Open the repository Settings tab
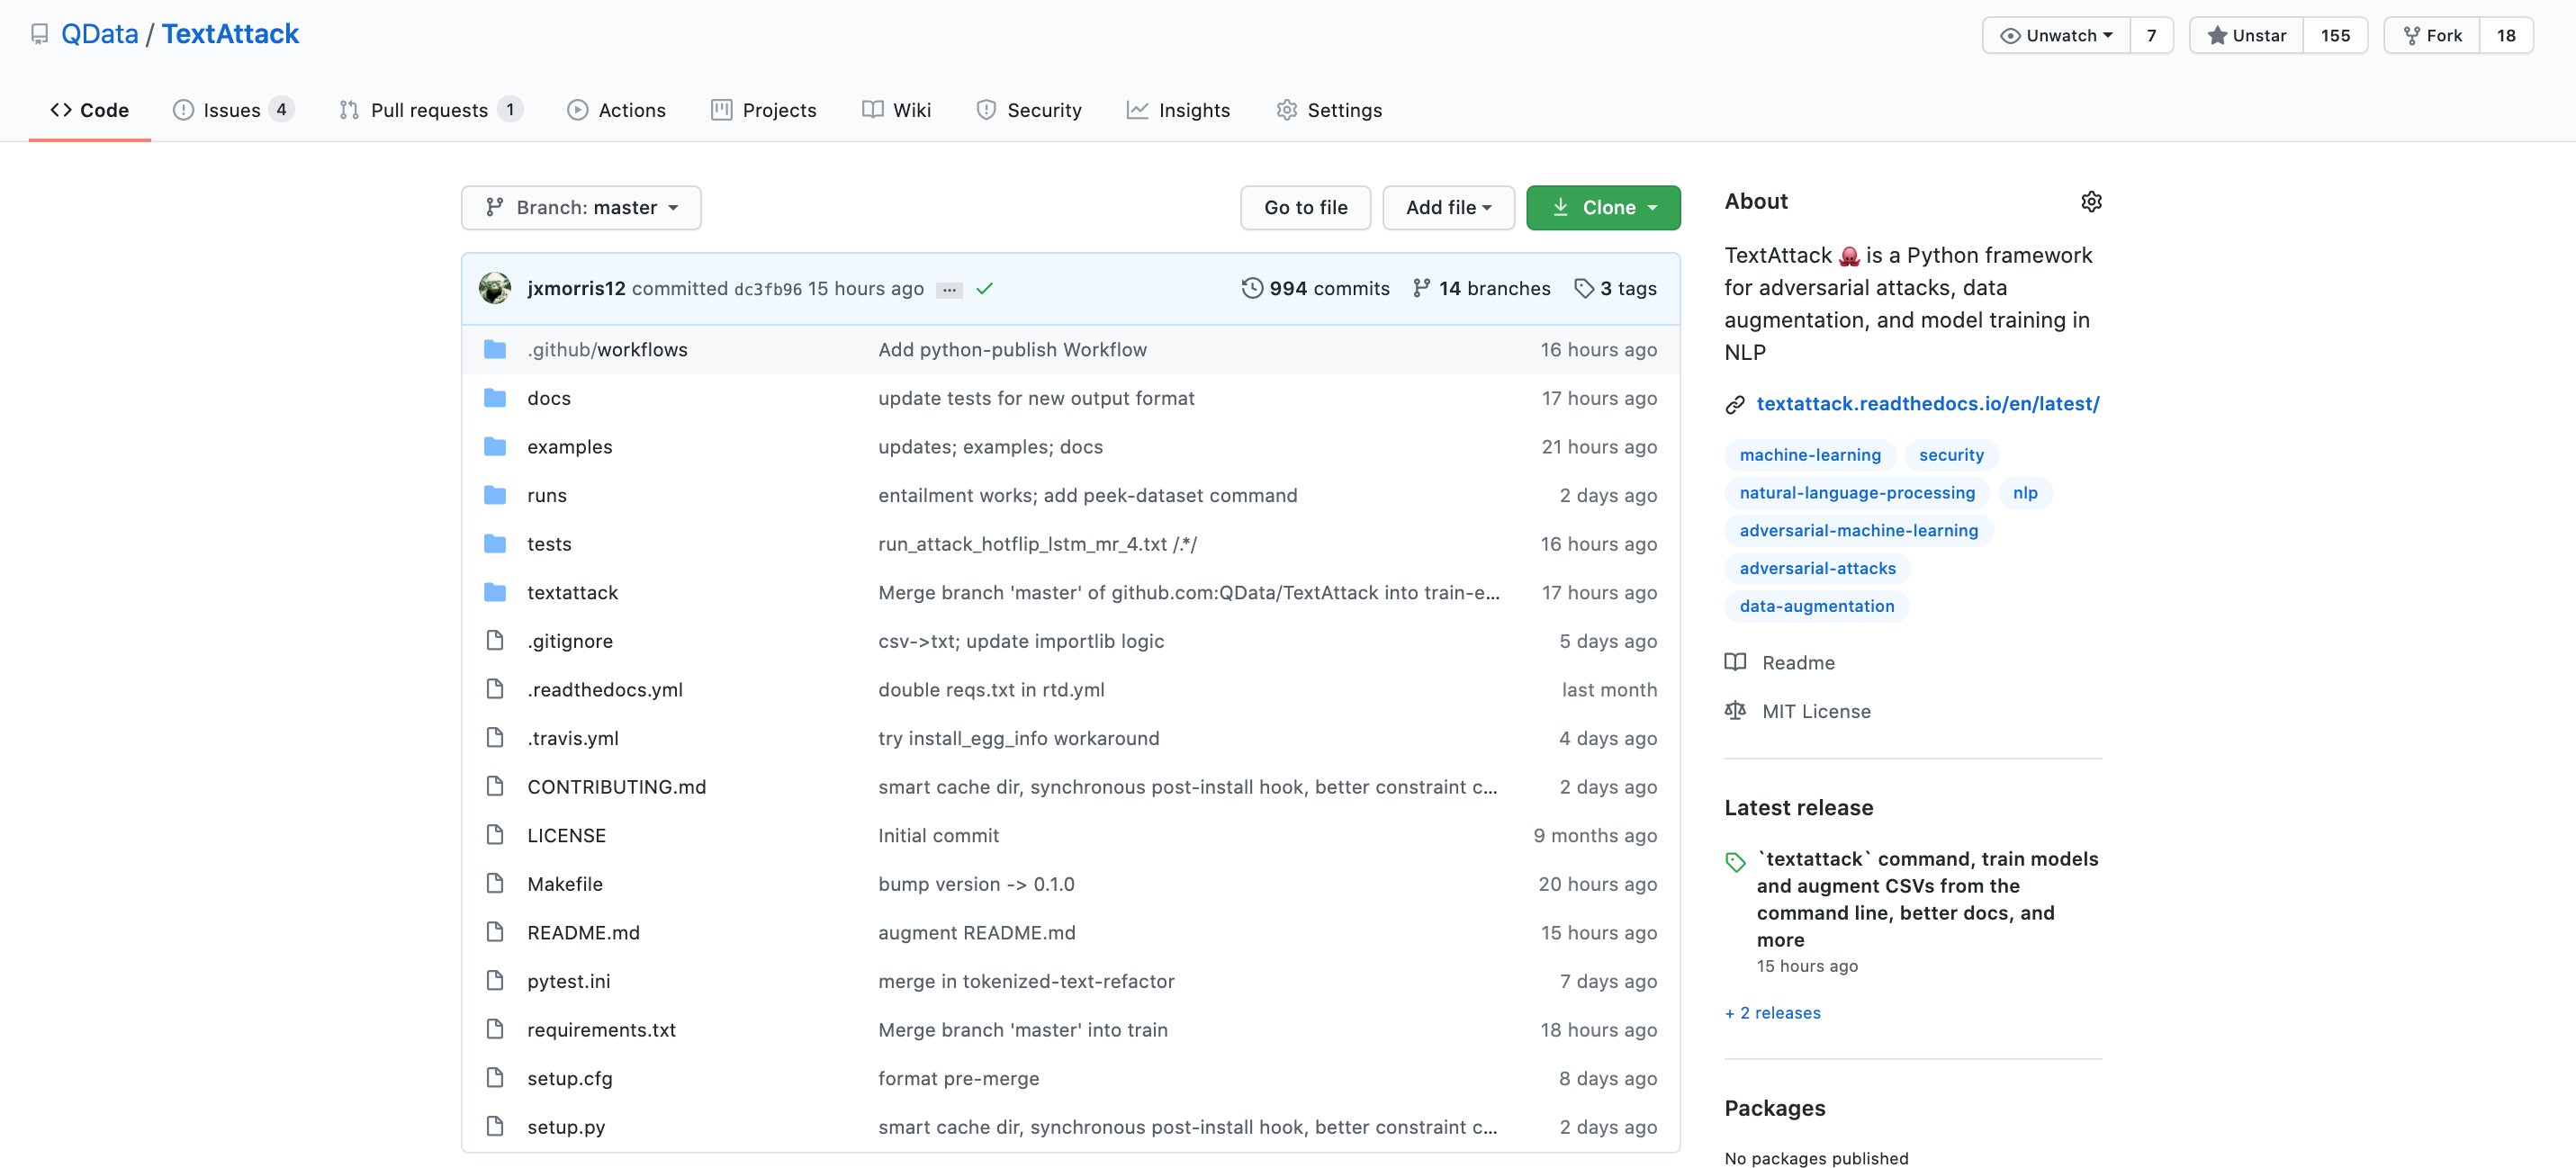 point(1329,110)
